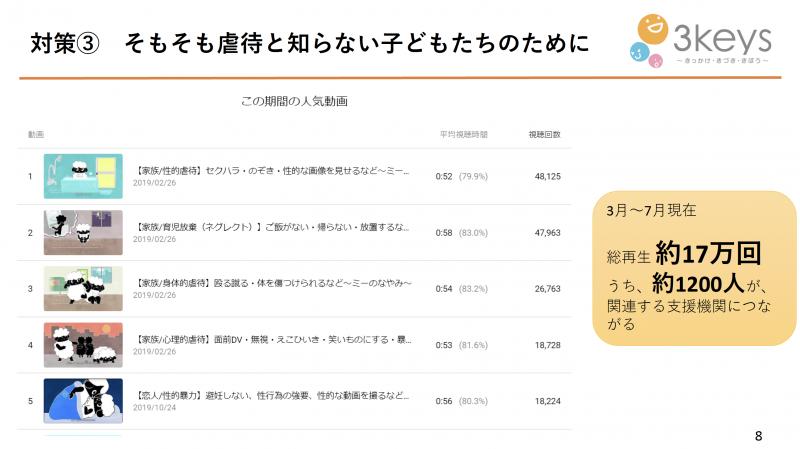Open thumbnail of the first ranked video
This screenshot has height=449, width=800.
click(83, 176)
